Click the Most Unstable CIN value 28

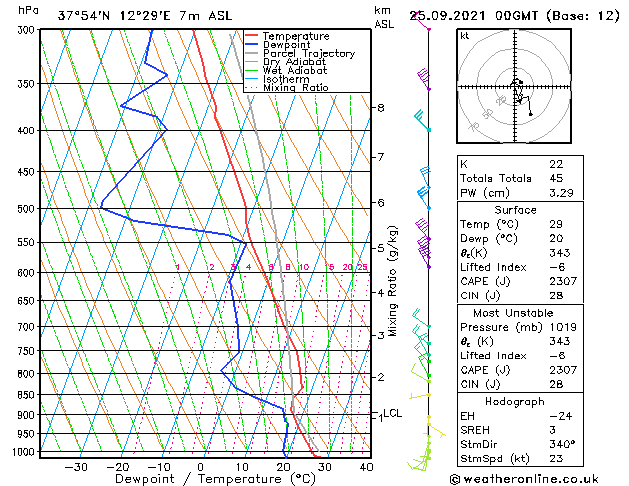pos(556,384)
